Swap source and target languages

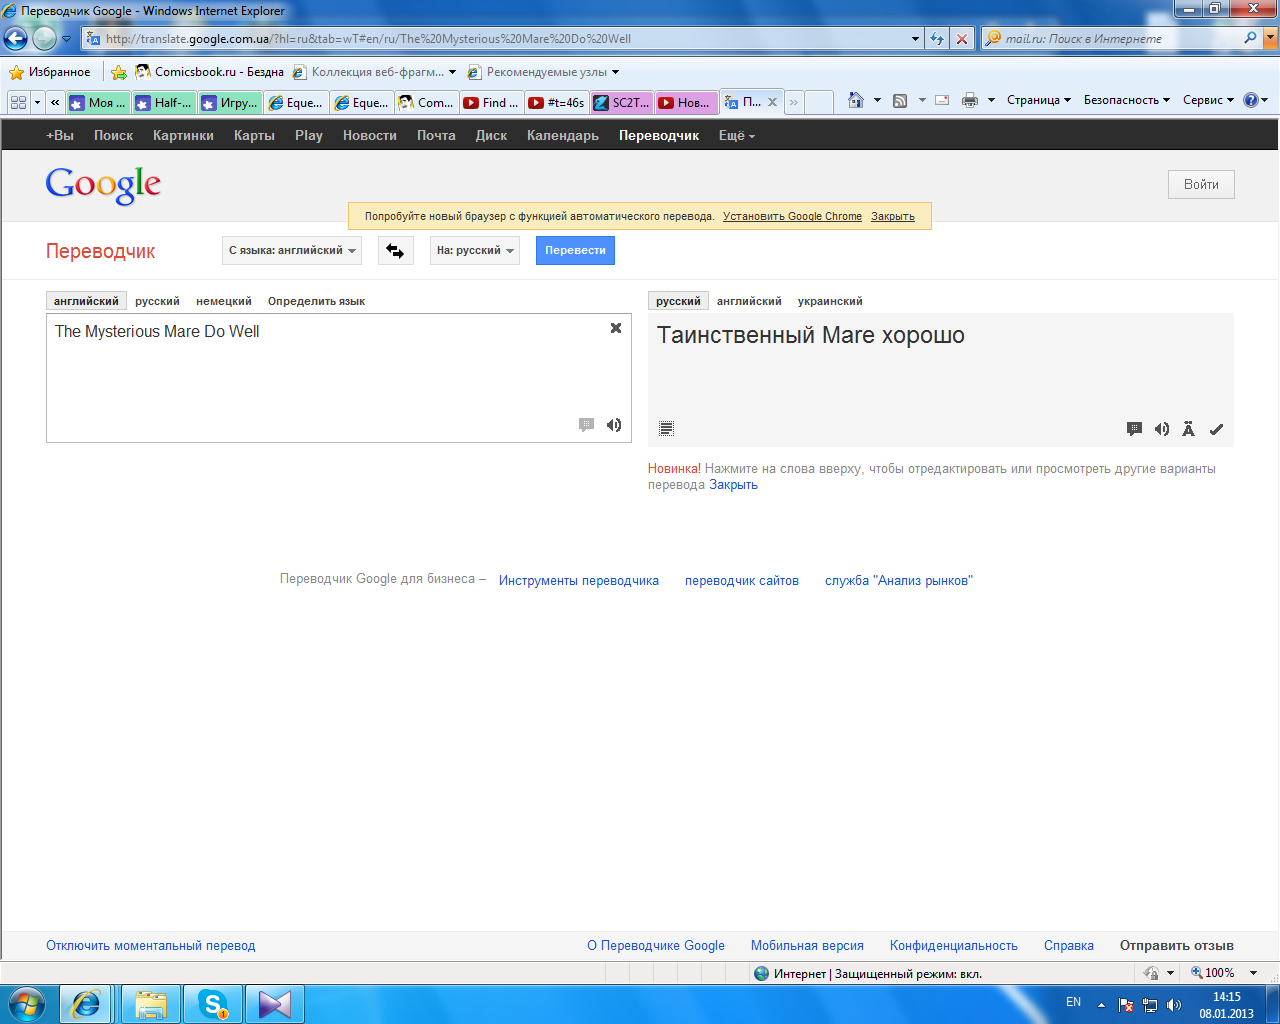coord(396,251)
